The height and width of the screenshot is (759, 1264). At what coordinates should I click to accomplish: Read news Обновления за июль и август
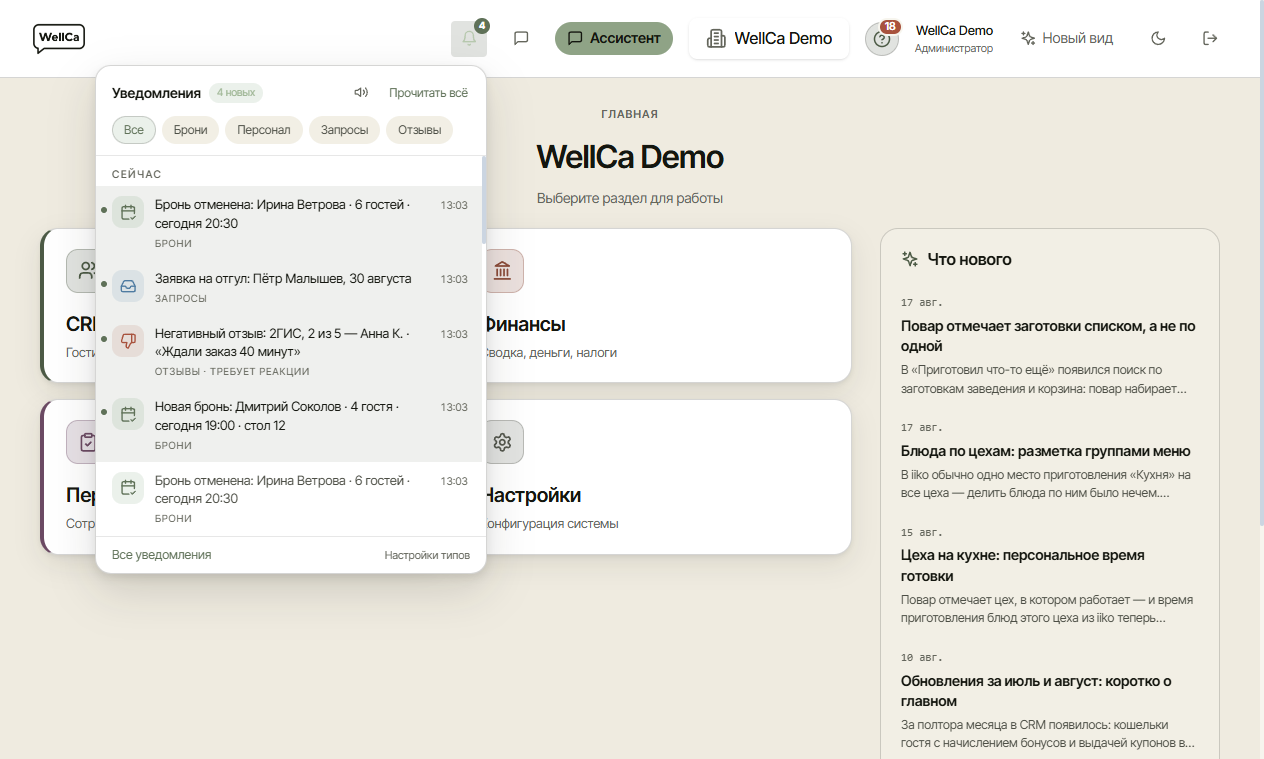(1049, 701)
